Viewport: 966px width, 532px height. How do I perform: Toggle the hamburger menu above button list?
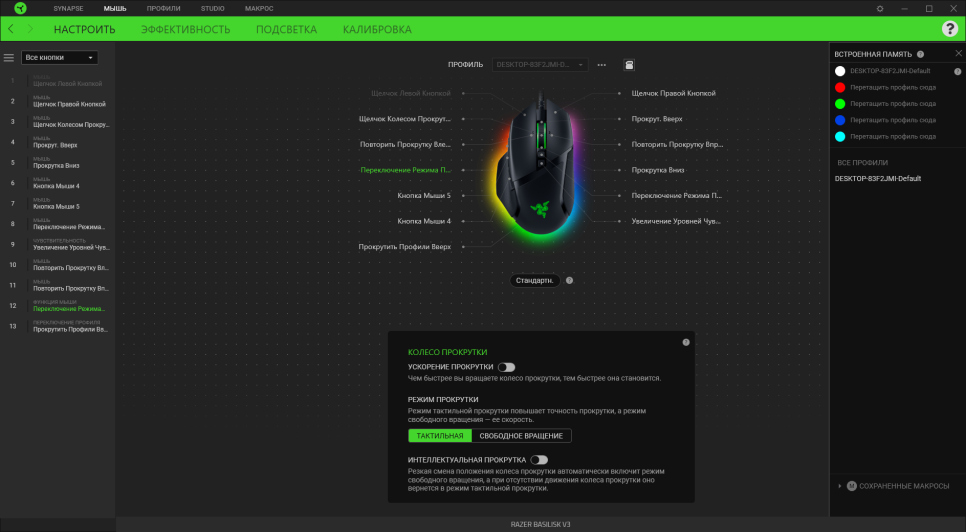click(x=9, y=57)
